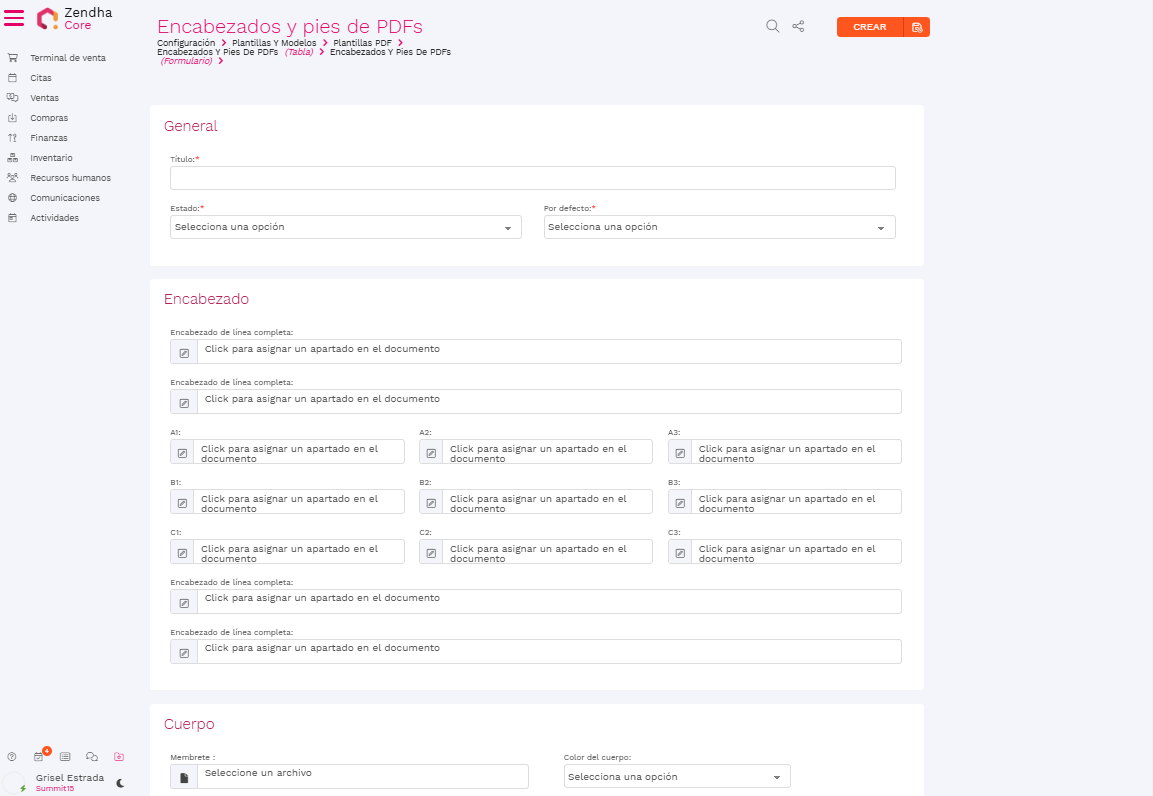The height and width of the screenshot is (796, 1153).
Task: Go to Recursos humanos in sidebar
Action: pos(70,178)
